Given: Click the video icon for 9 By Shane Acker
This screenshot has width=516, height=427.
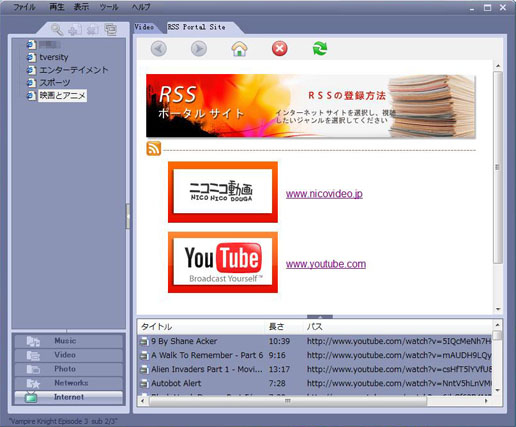Looking at the screenshot, I should [144, 342].
